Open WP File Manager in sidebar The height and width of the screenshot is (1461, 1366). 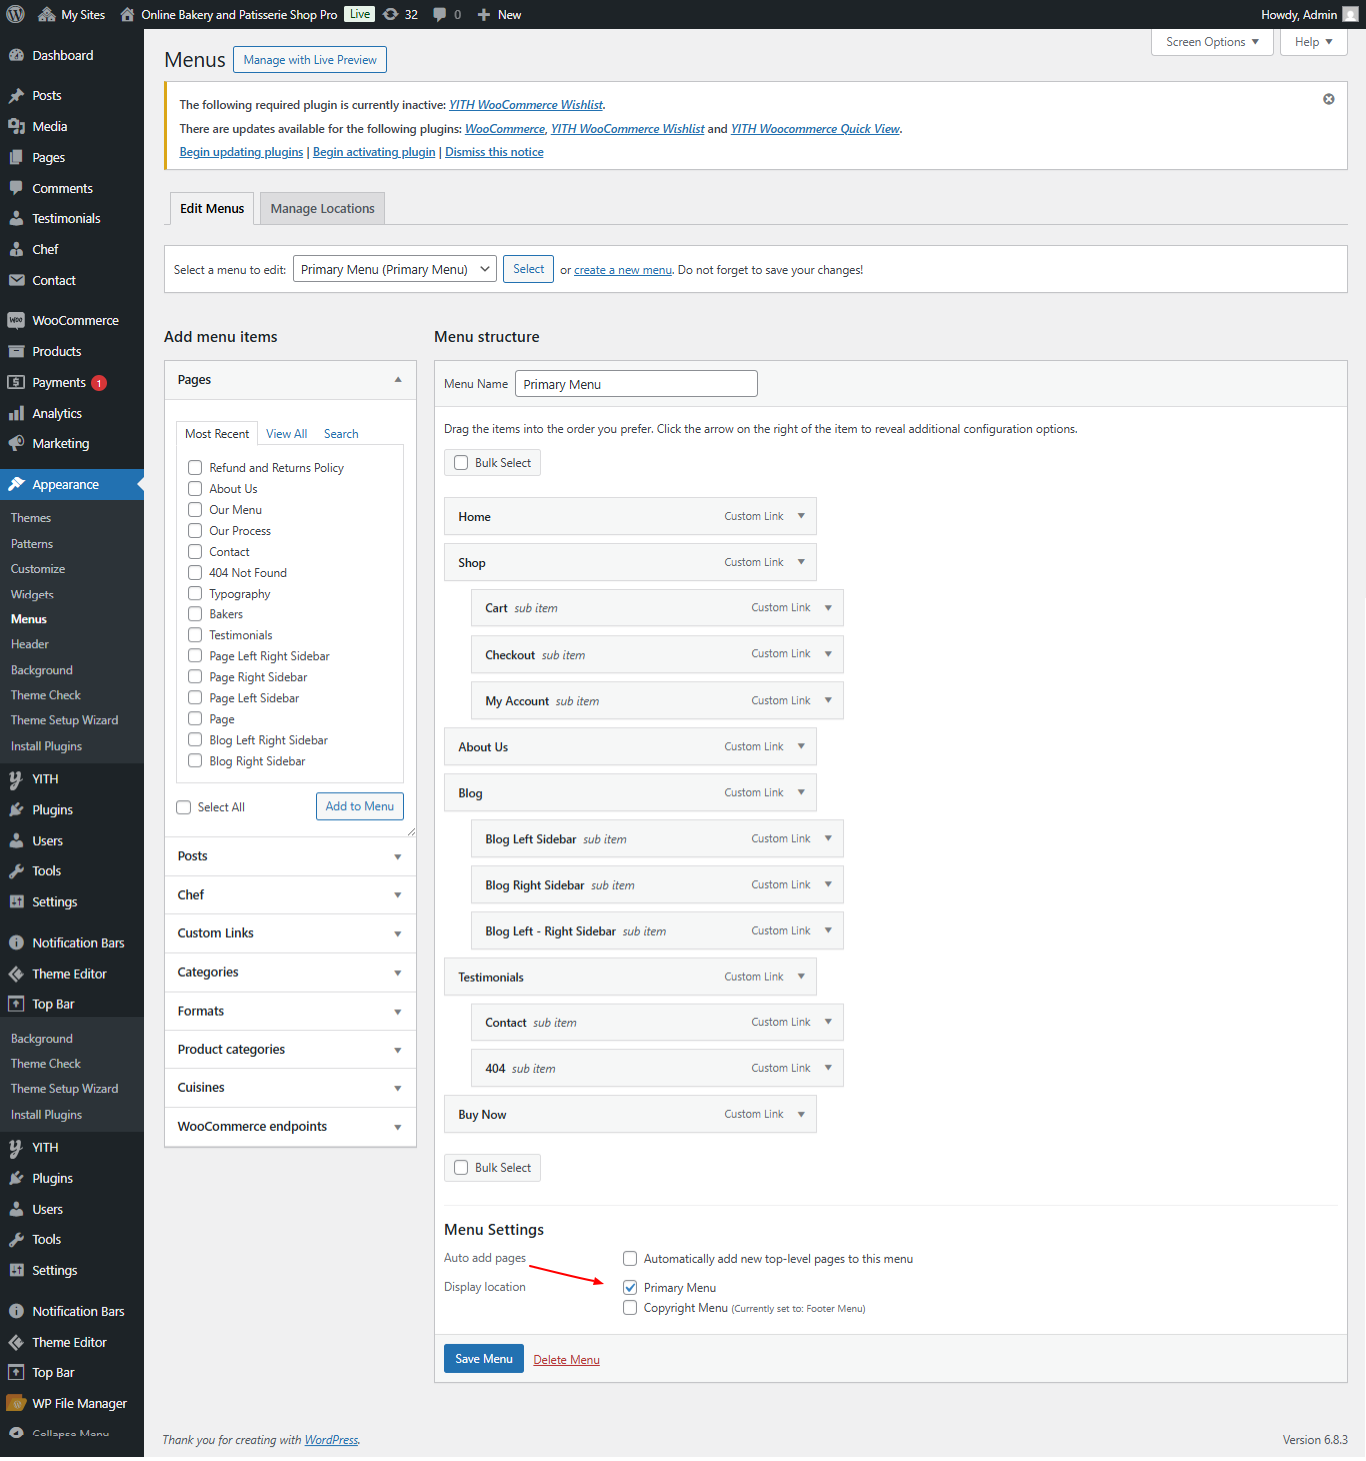78,1404
